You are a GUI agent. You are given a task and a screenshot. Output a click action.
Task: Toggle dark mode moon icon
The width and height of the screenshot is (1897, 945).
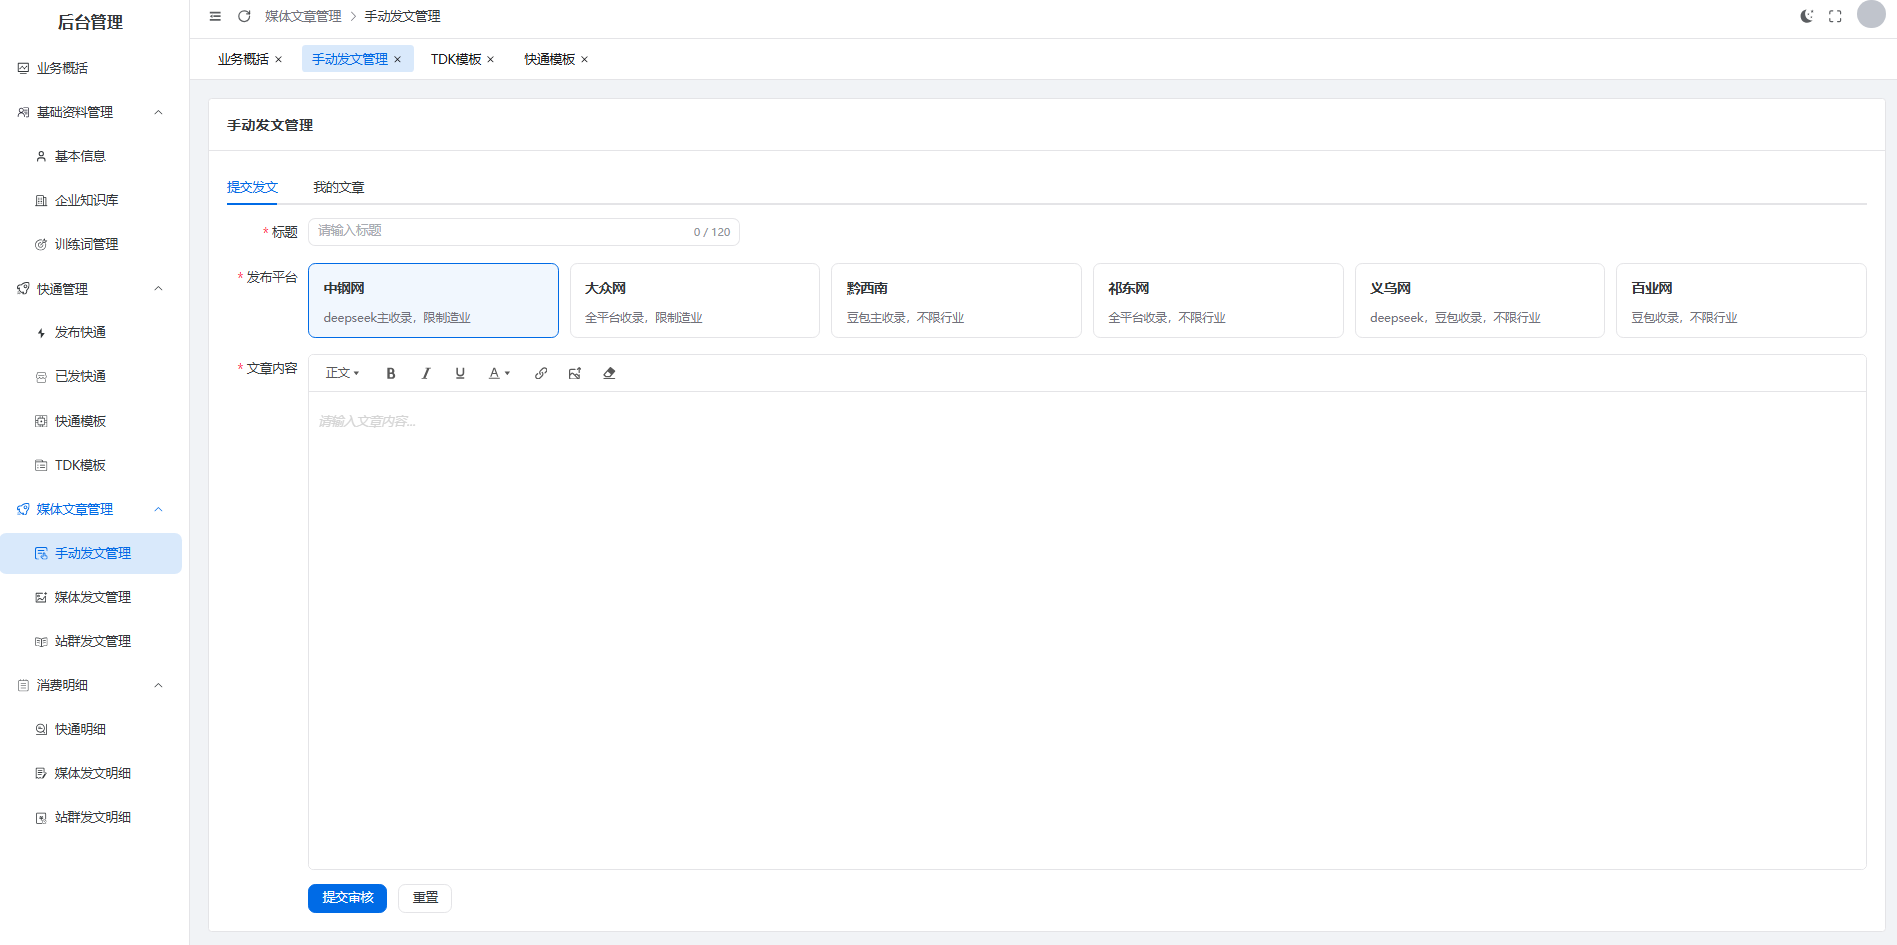(x=1807, y=16)
